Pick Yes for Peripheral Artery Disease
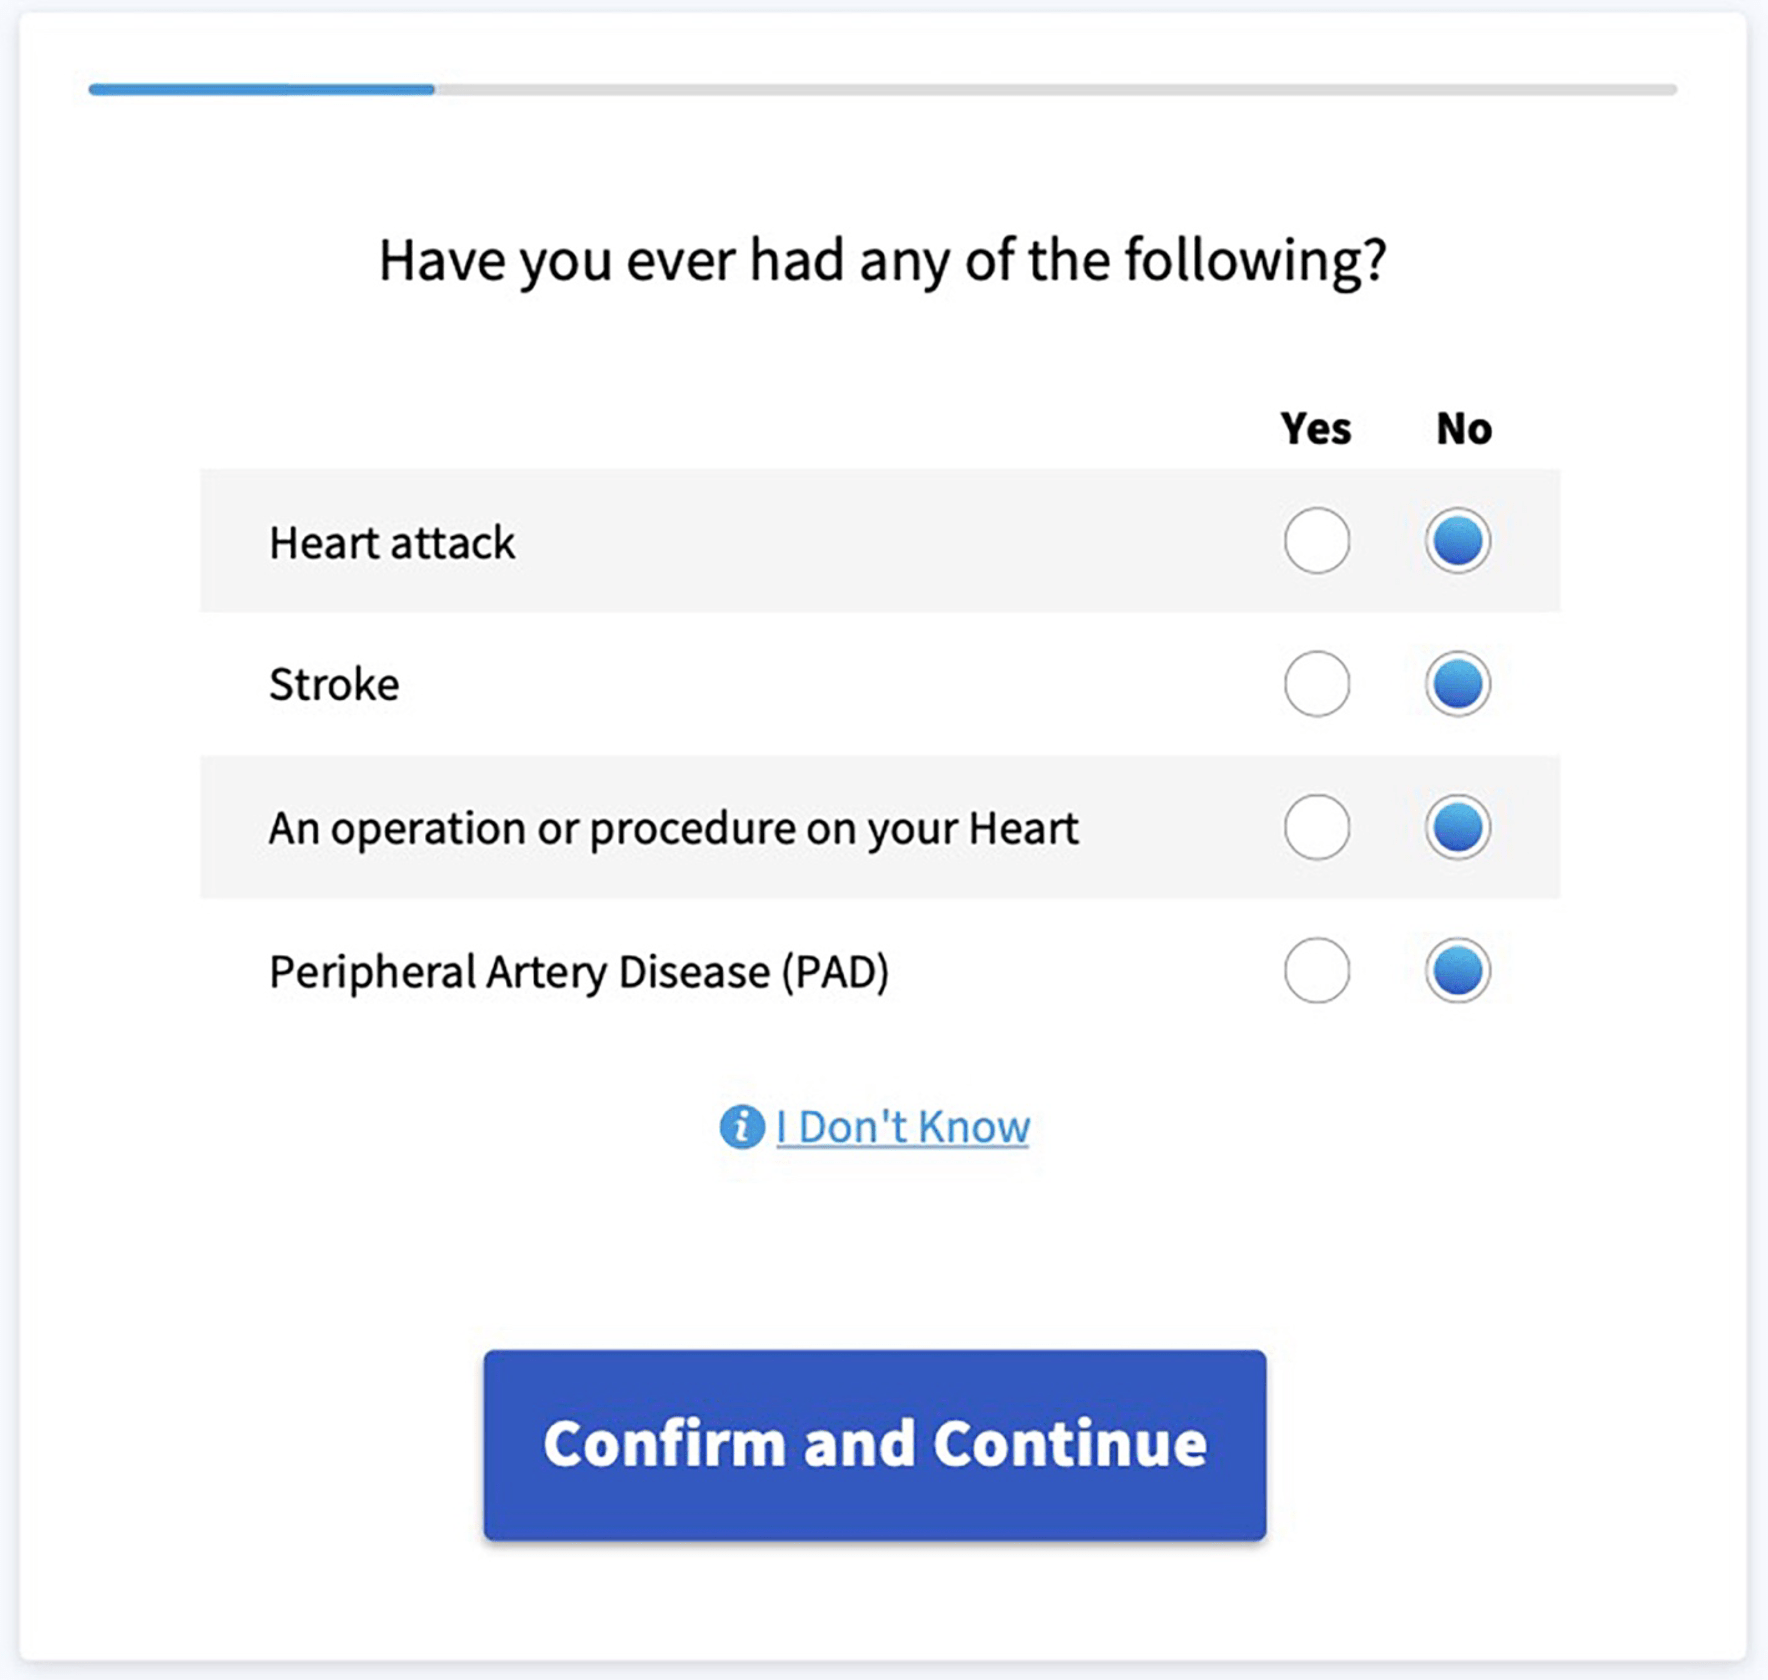The image size is (1768, 1680). [x=1316, y=970]
